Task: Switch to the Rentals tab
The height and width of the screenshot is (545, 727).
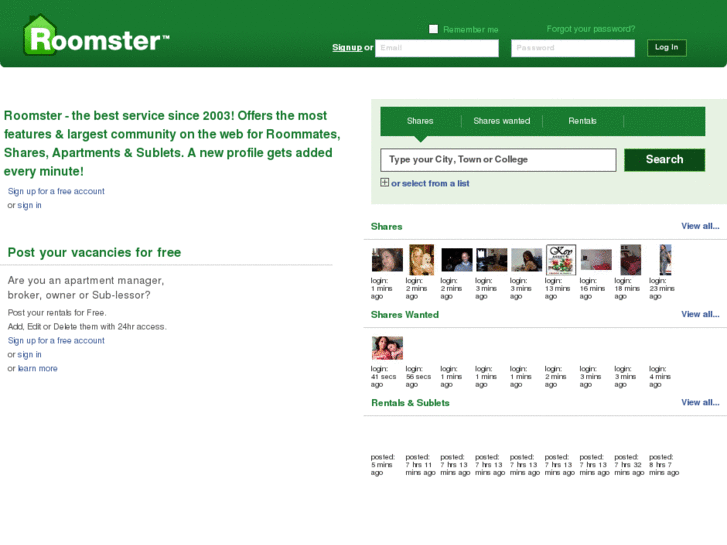Action: tap(582, 121)
